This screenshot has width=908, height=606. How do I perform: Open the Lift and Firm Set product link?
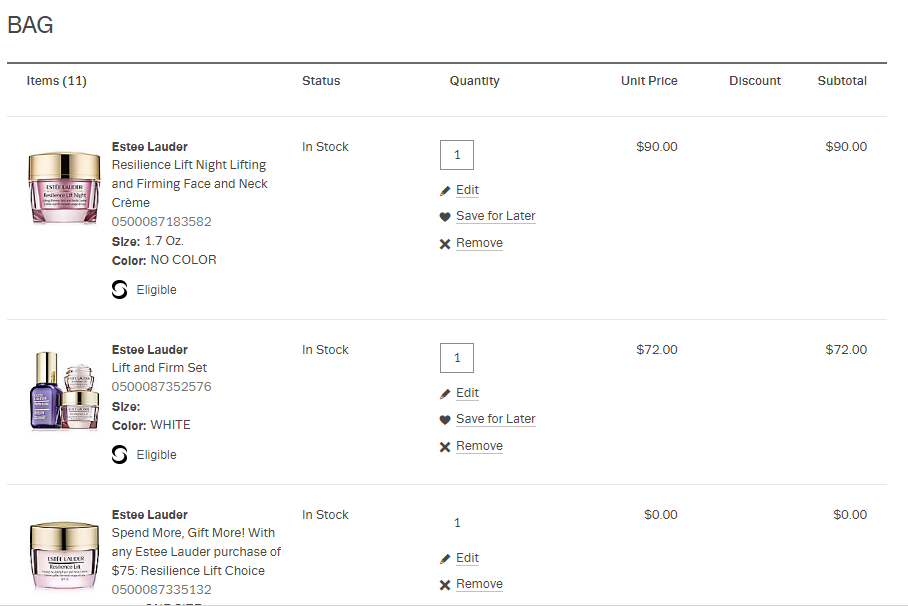coord(159,368)
